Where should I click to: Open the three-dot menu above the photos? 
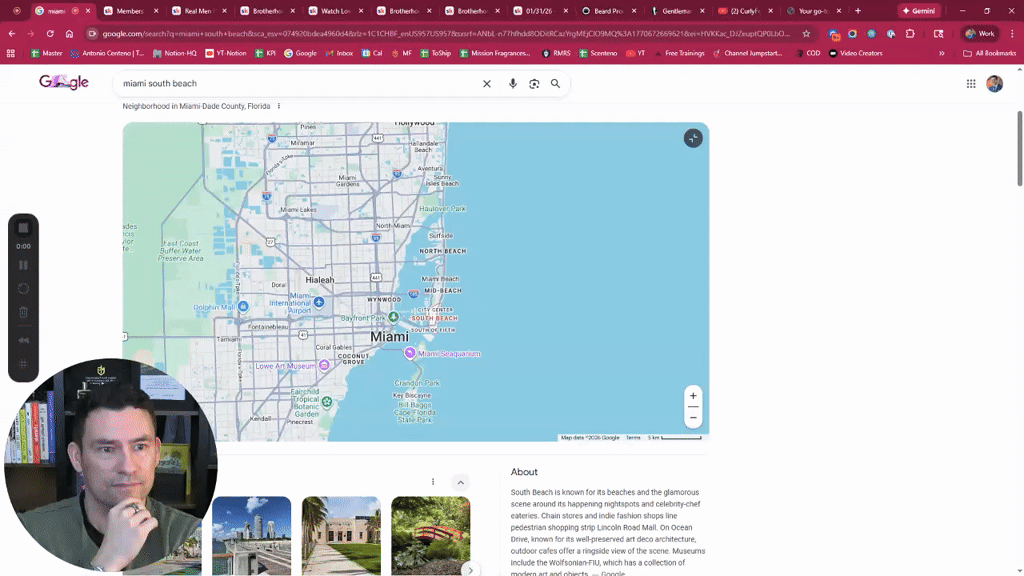(x=433, y=482)
